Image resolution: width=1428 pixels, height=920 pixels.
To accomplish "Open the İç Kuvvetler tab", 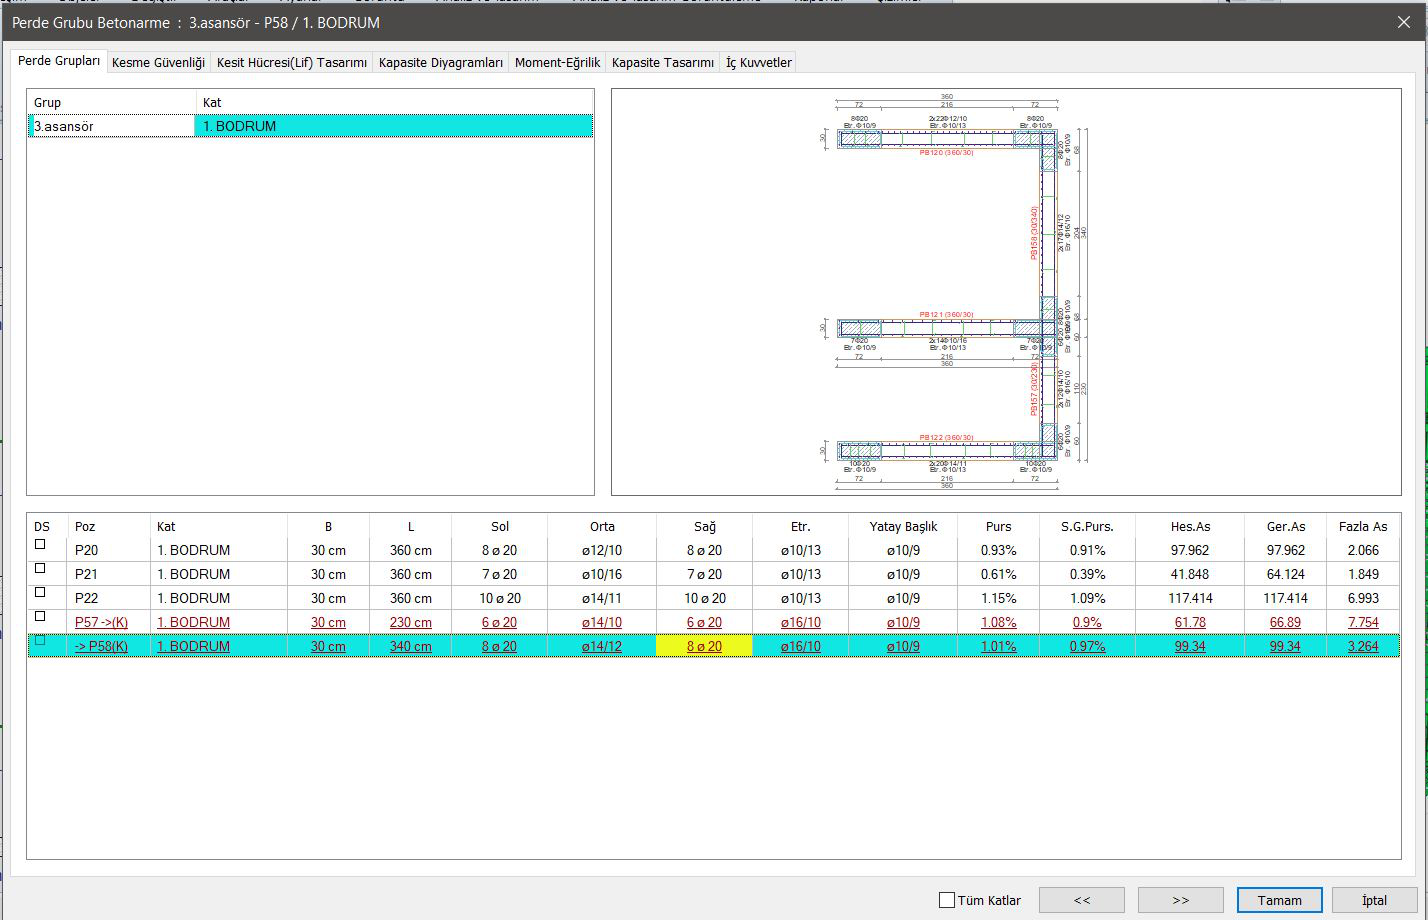I will pos(759,63).
